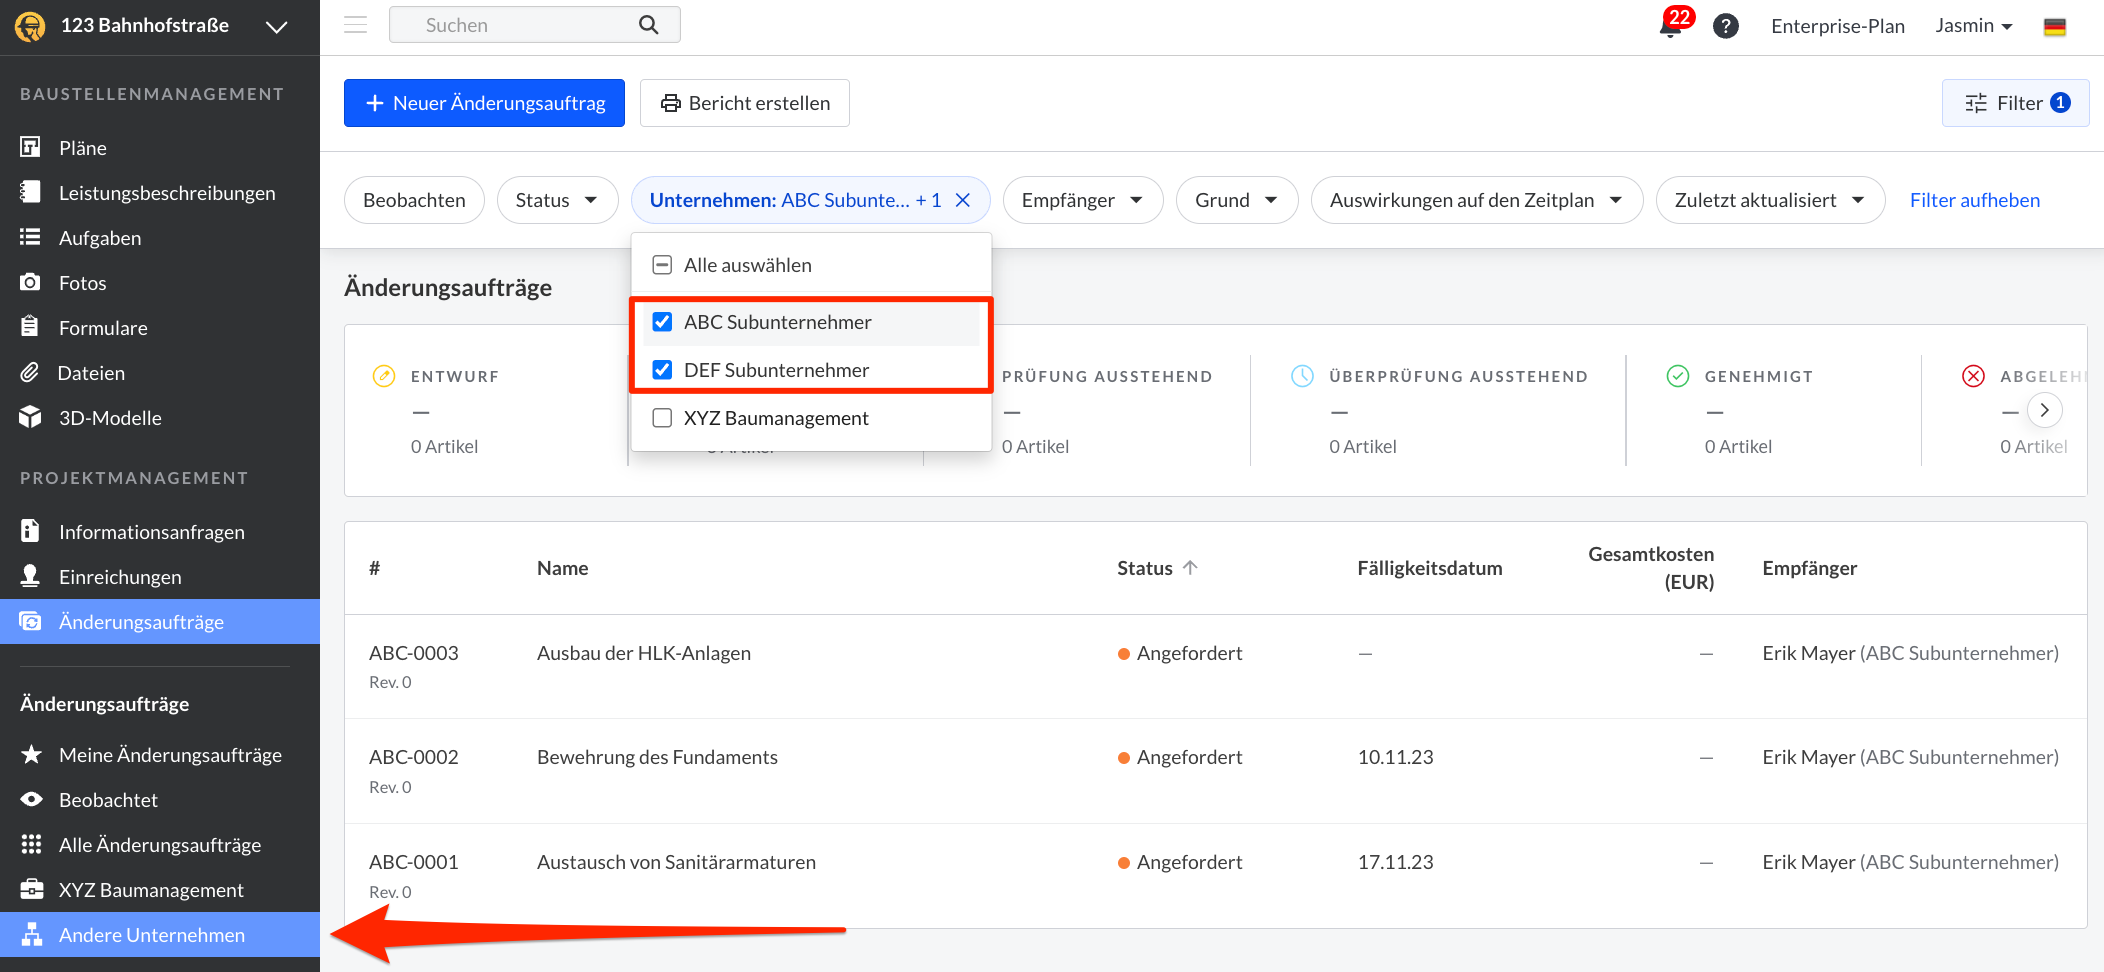This screenshot has width=2104, height=972.
Task: Expand the 123 Bahnhofstraße project selector
Action: click(276, 27)
